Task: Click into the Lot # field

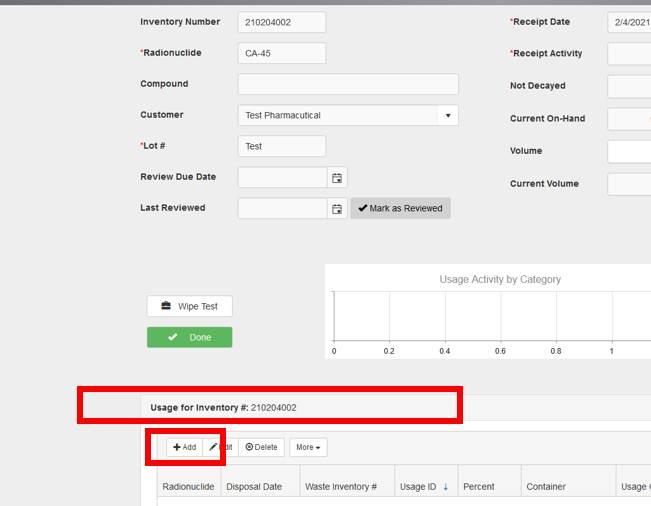Action: pyautogui.click(x=282, y=146)
